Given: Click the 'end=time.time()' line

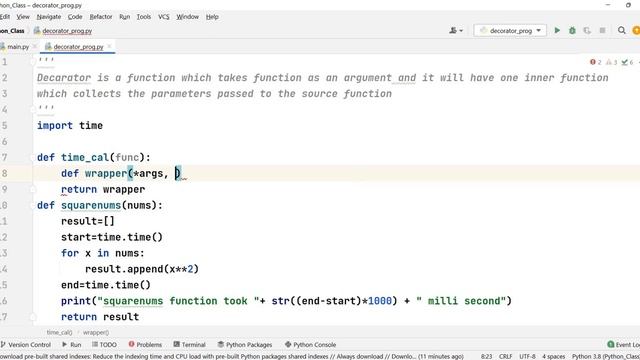Looking at the screenshot, I should pos(106,285).
